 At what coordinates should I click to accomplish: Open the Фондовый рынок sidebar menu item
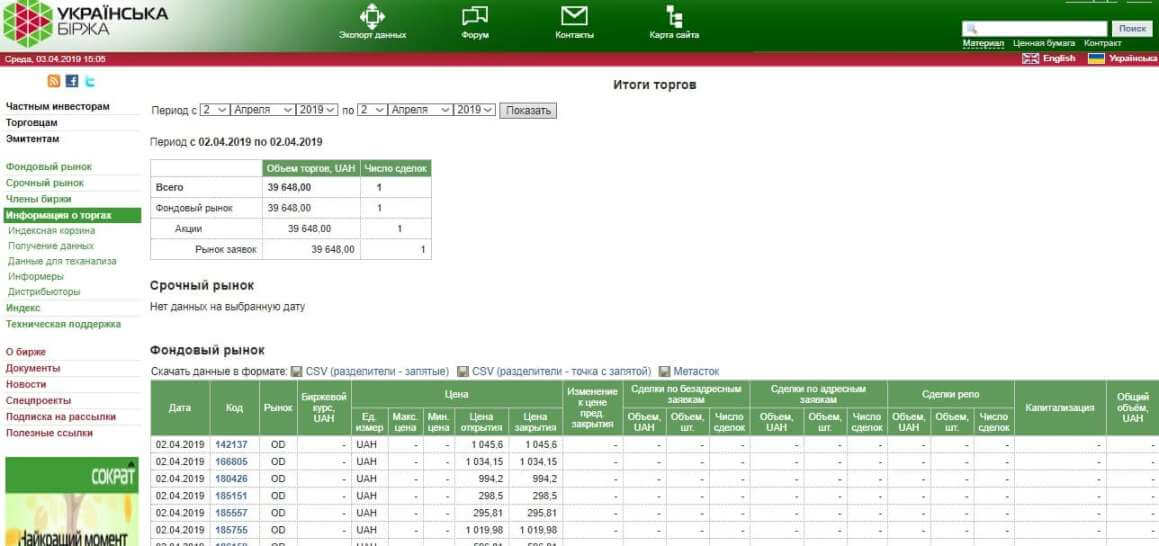pyautogui.click(x=48, y=167)
